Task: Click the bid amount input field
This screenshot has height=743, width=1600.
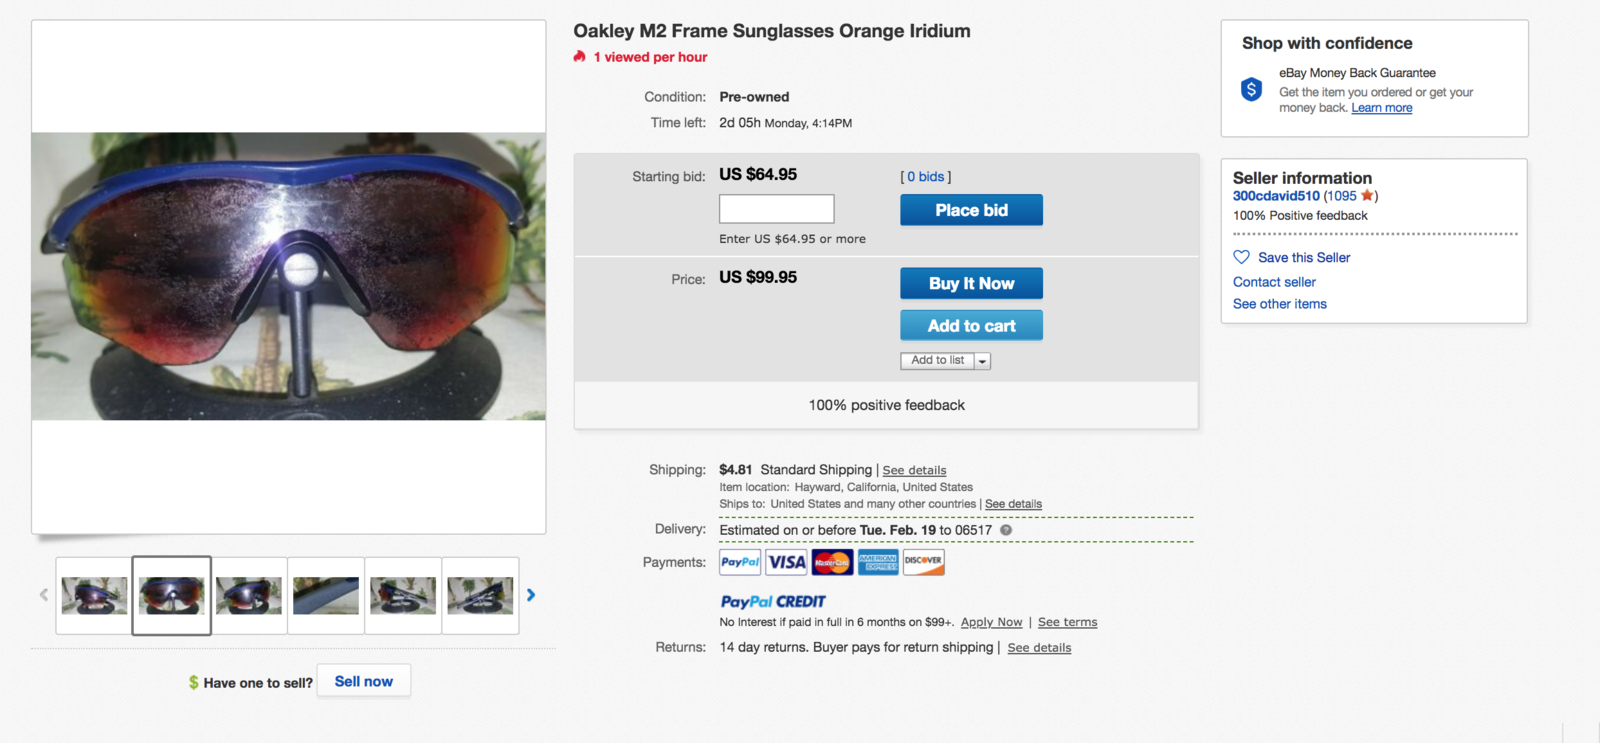Action: tap(776, 209)
